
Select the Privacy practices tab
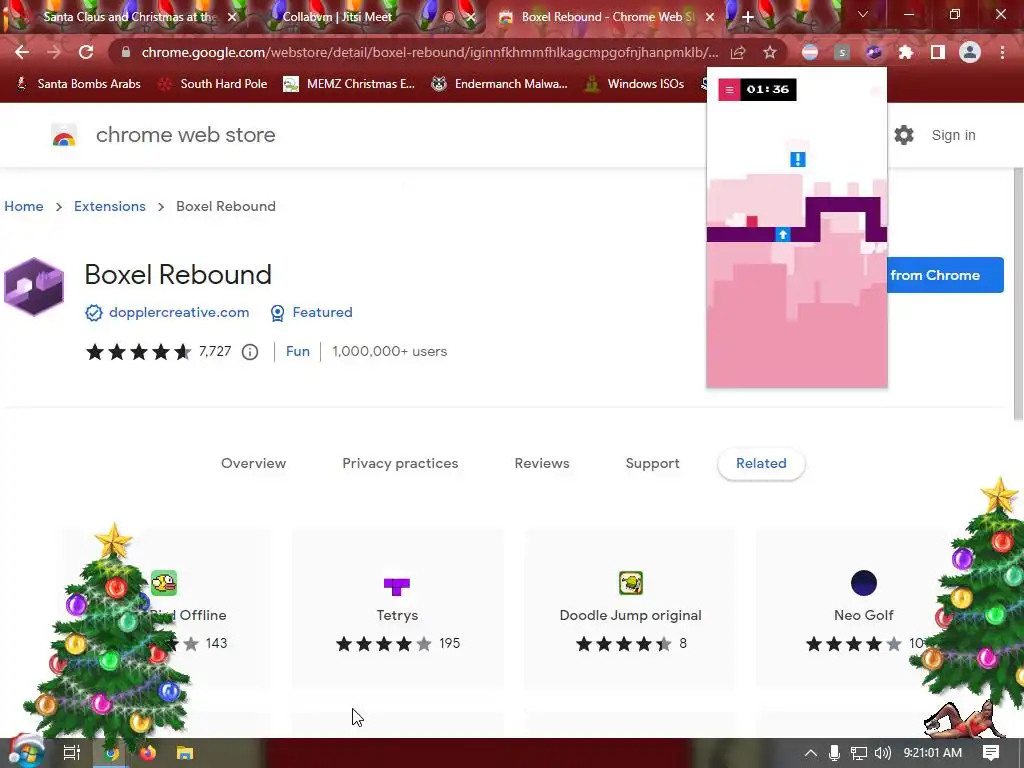coord(400,464)
